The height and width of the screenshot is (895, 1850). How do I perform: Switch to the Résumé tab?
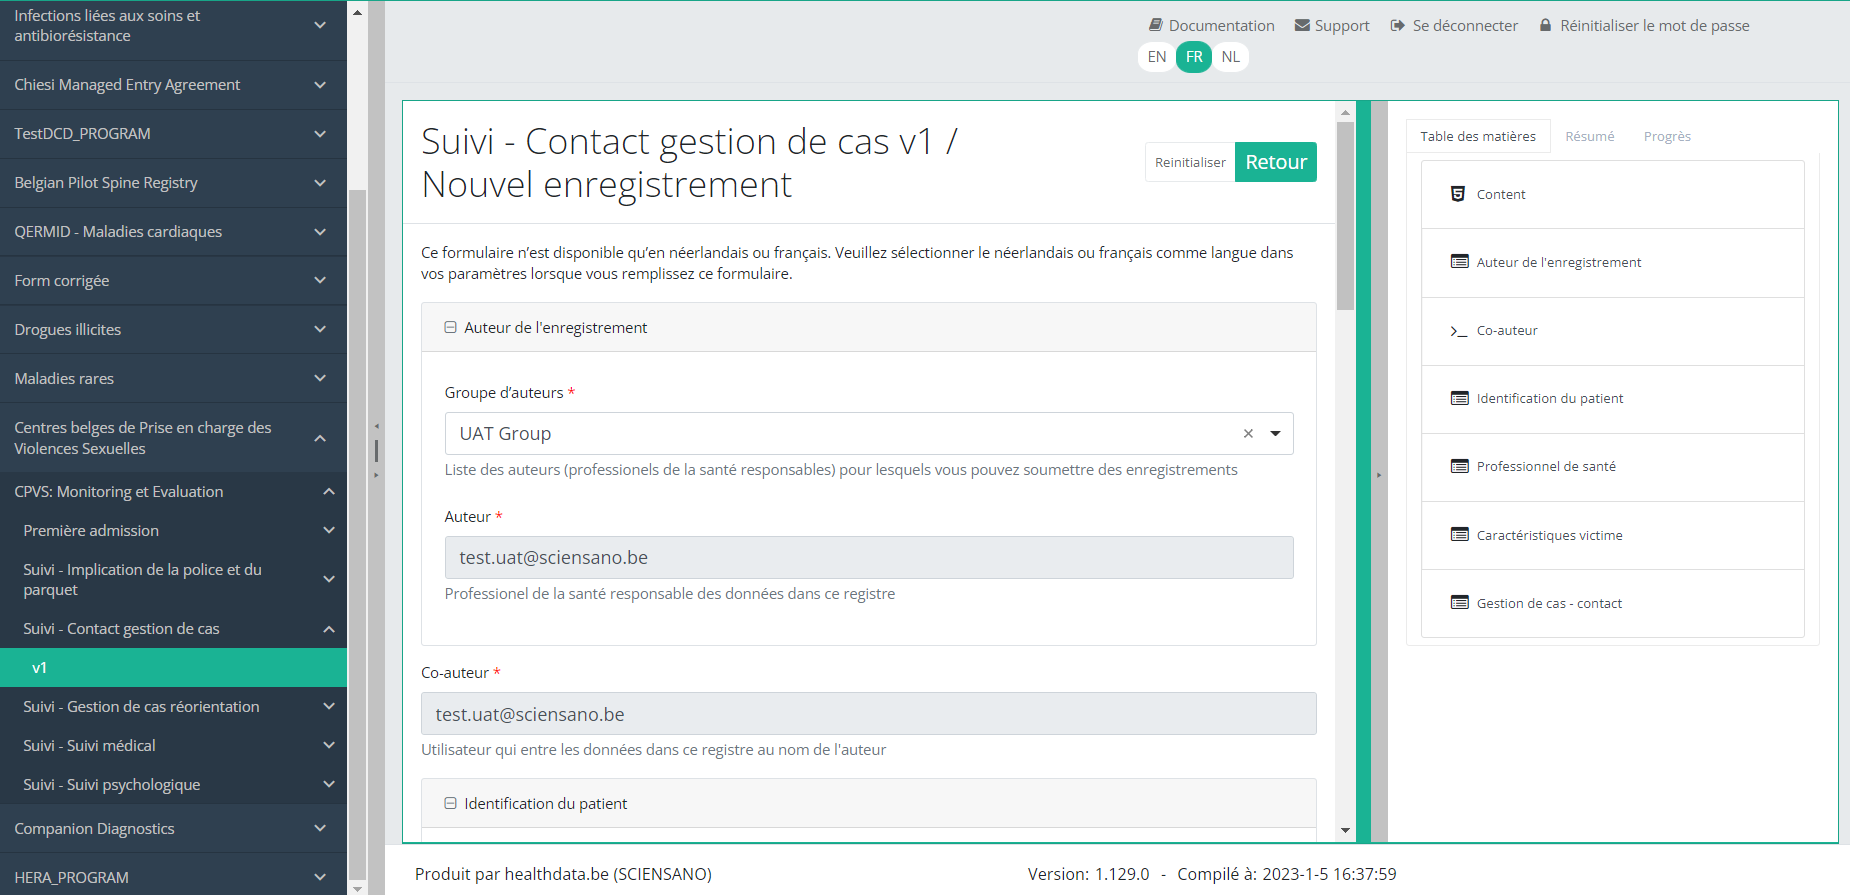(x=1589, y=137)
